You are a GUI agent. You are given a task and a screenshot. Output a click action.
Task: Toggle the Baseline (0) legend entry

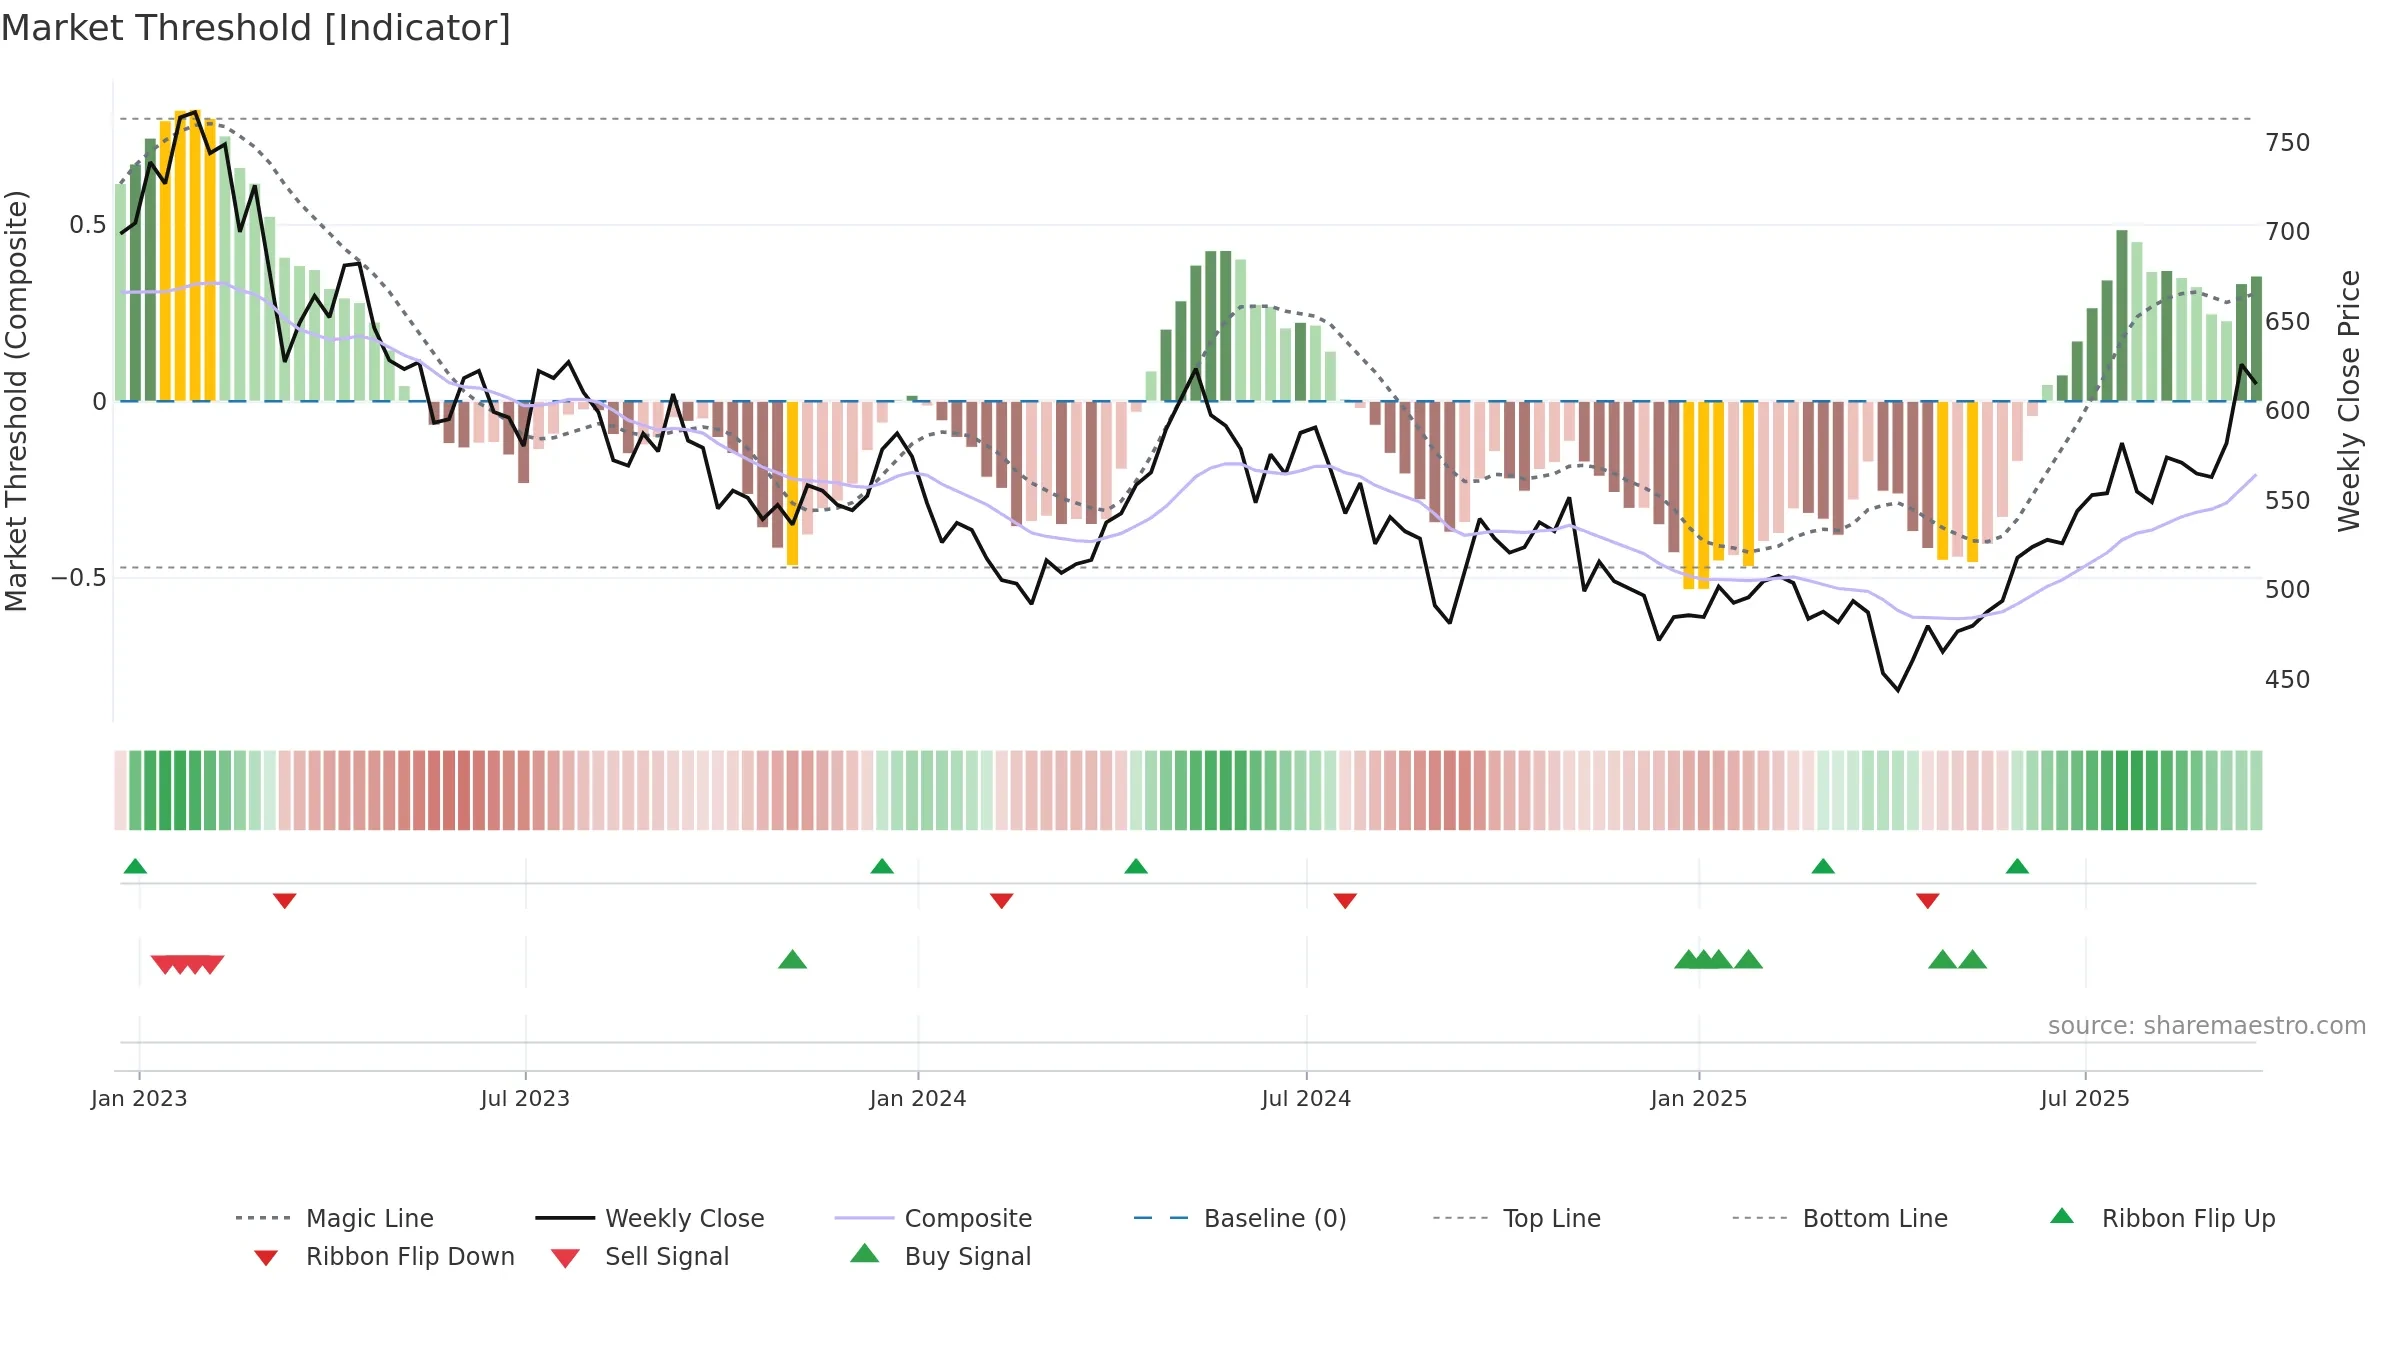[1240, 1218]
